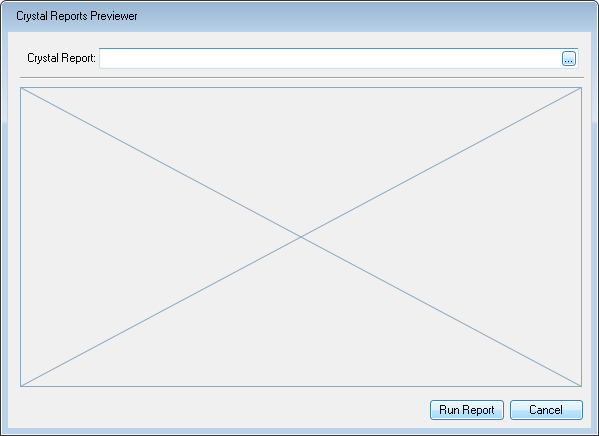Click the word 'Report' on Run Report button
599x436 pixels.
[478, 410]
